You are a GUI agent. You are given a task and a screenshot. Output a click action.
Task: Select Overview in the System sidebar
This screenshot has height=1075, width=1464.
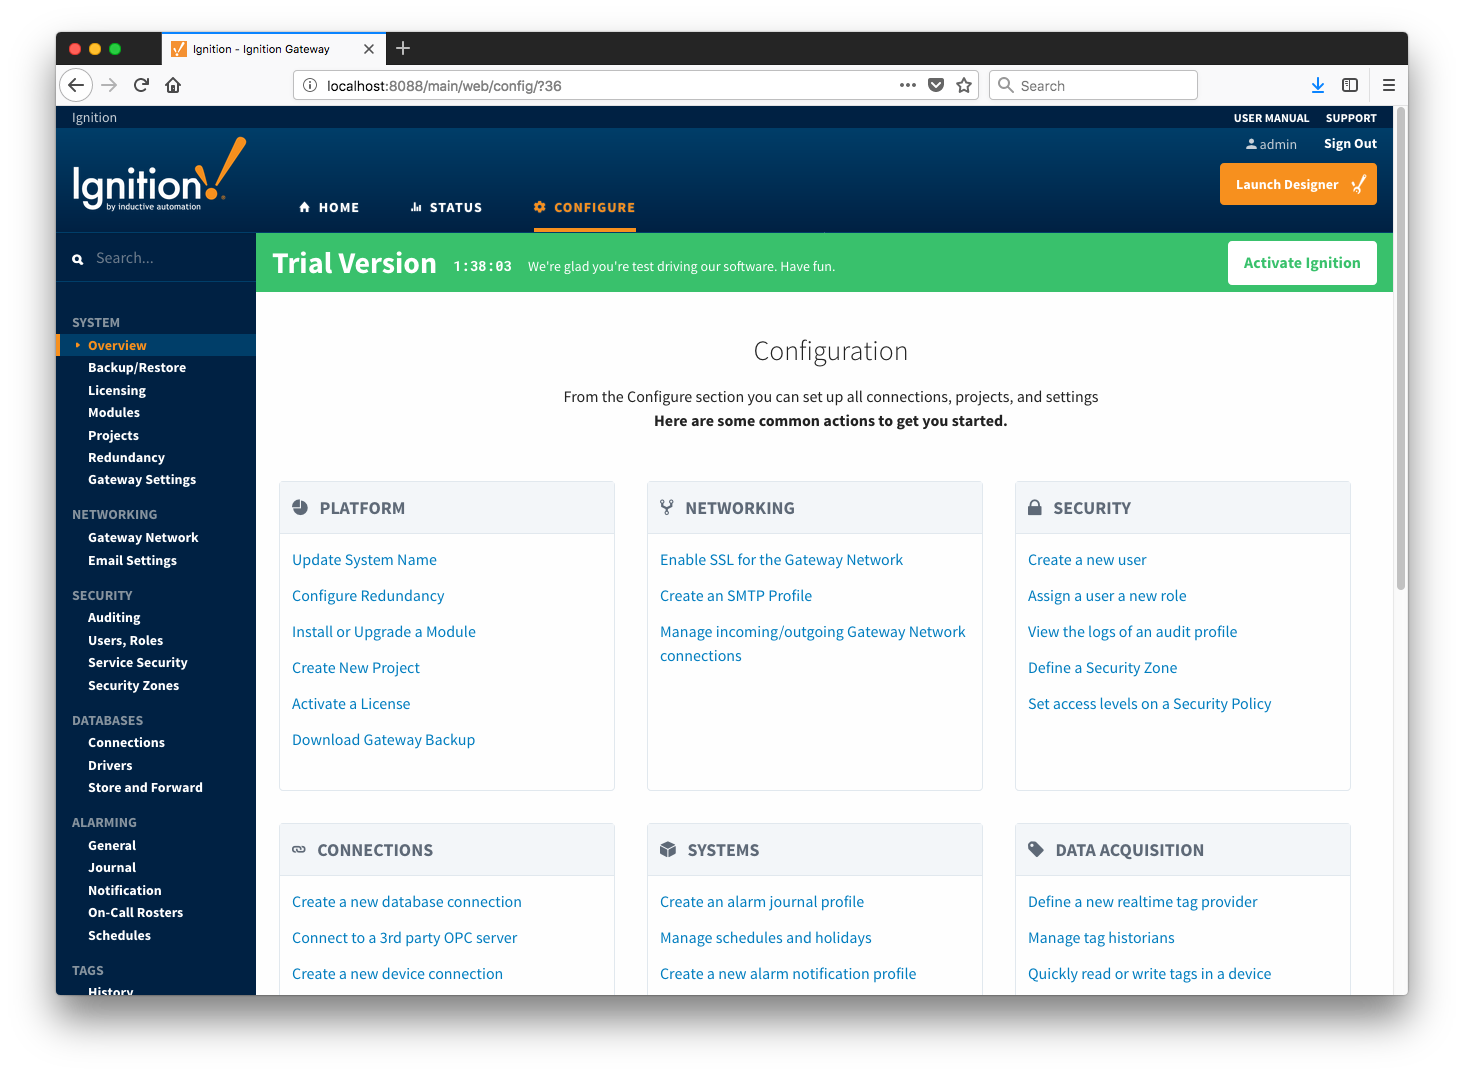pos(117,345)
